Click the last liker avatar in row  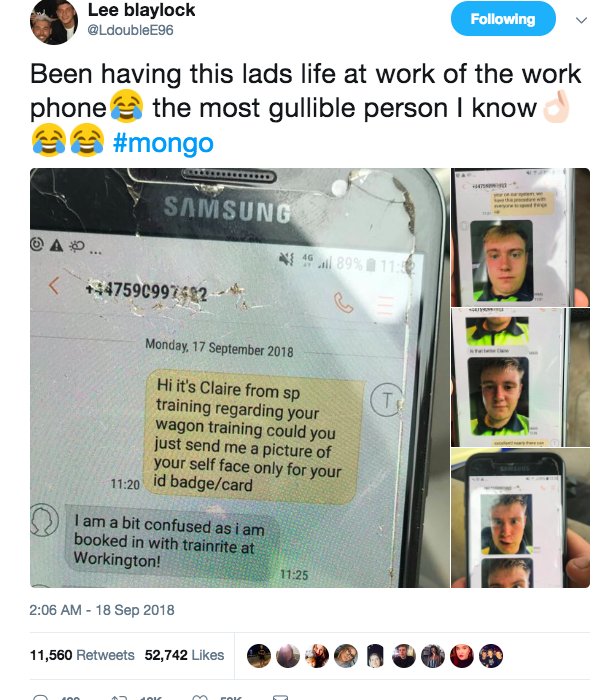point(491,656)
